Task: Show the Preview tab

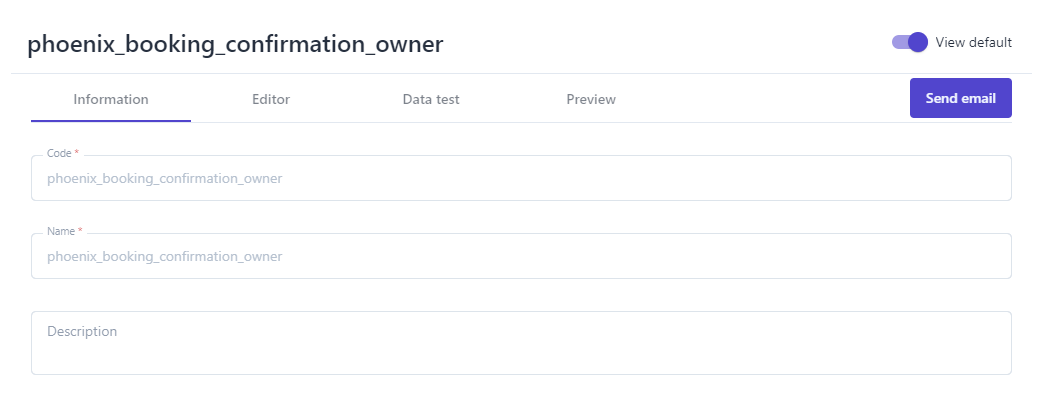Action: [591, 99]
